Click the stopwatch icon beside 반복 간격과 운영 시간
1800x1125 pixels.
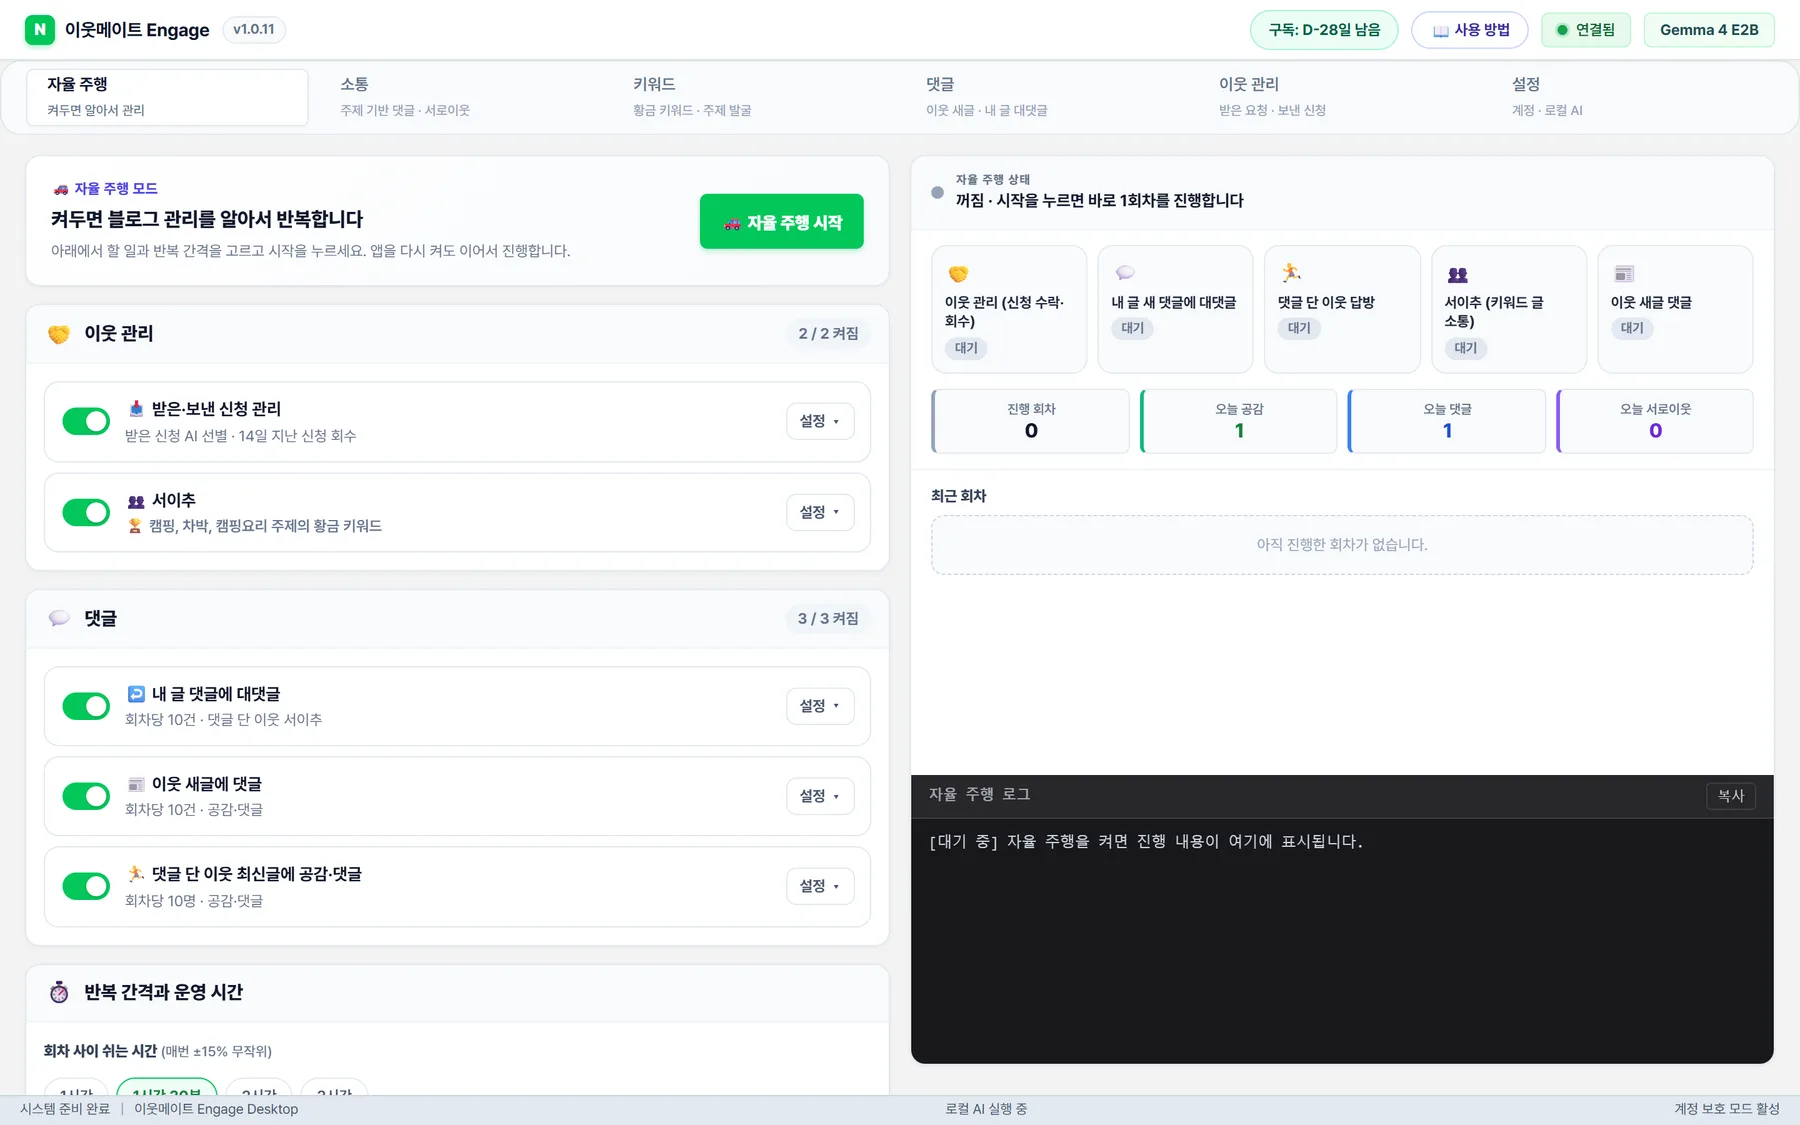59,992
